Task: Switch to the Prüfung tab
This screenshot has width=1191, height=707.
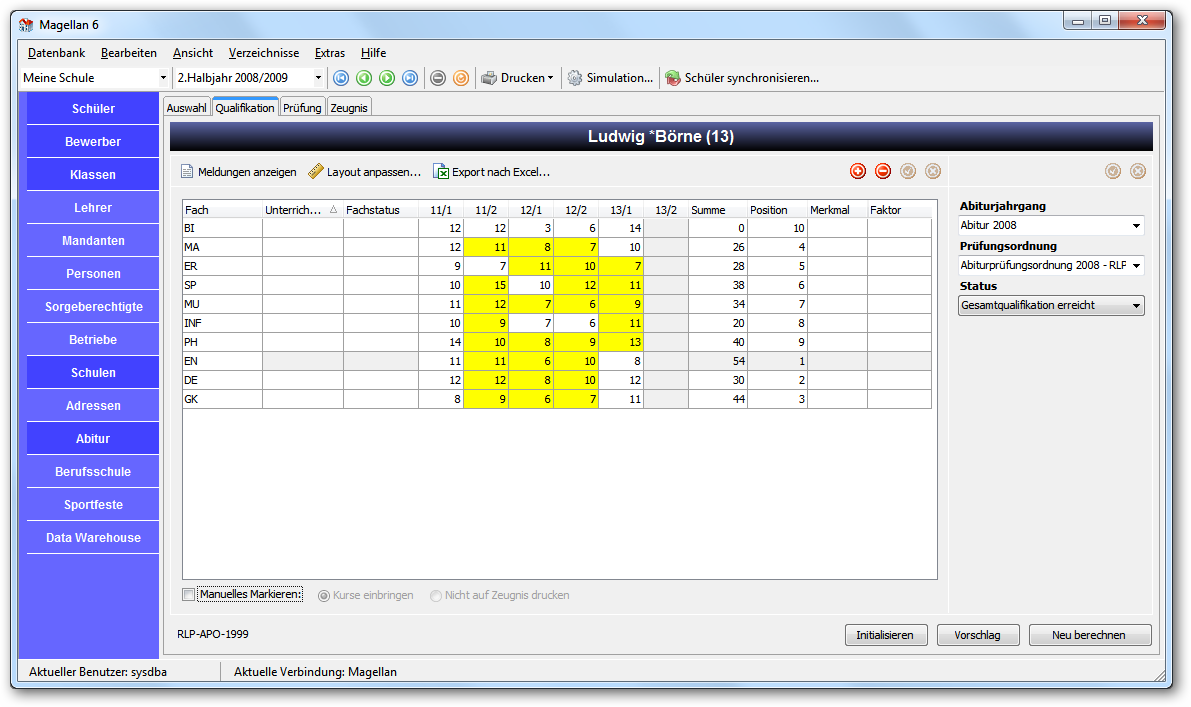Action: 302,108
